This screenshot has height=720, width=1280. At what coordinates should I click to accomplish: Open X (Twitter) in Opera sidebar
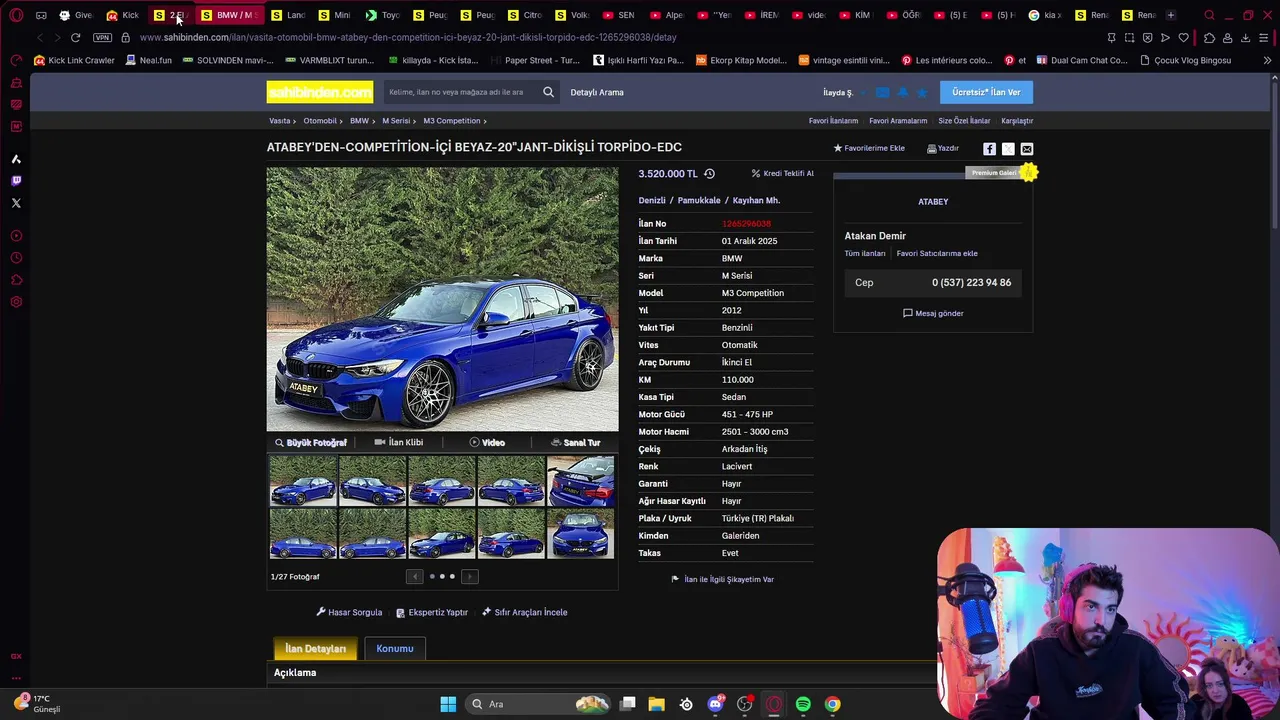tap(16, 203)
